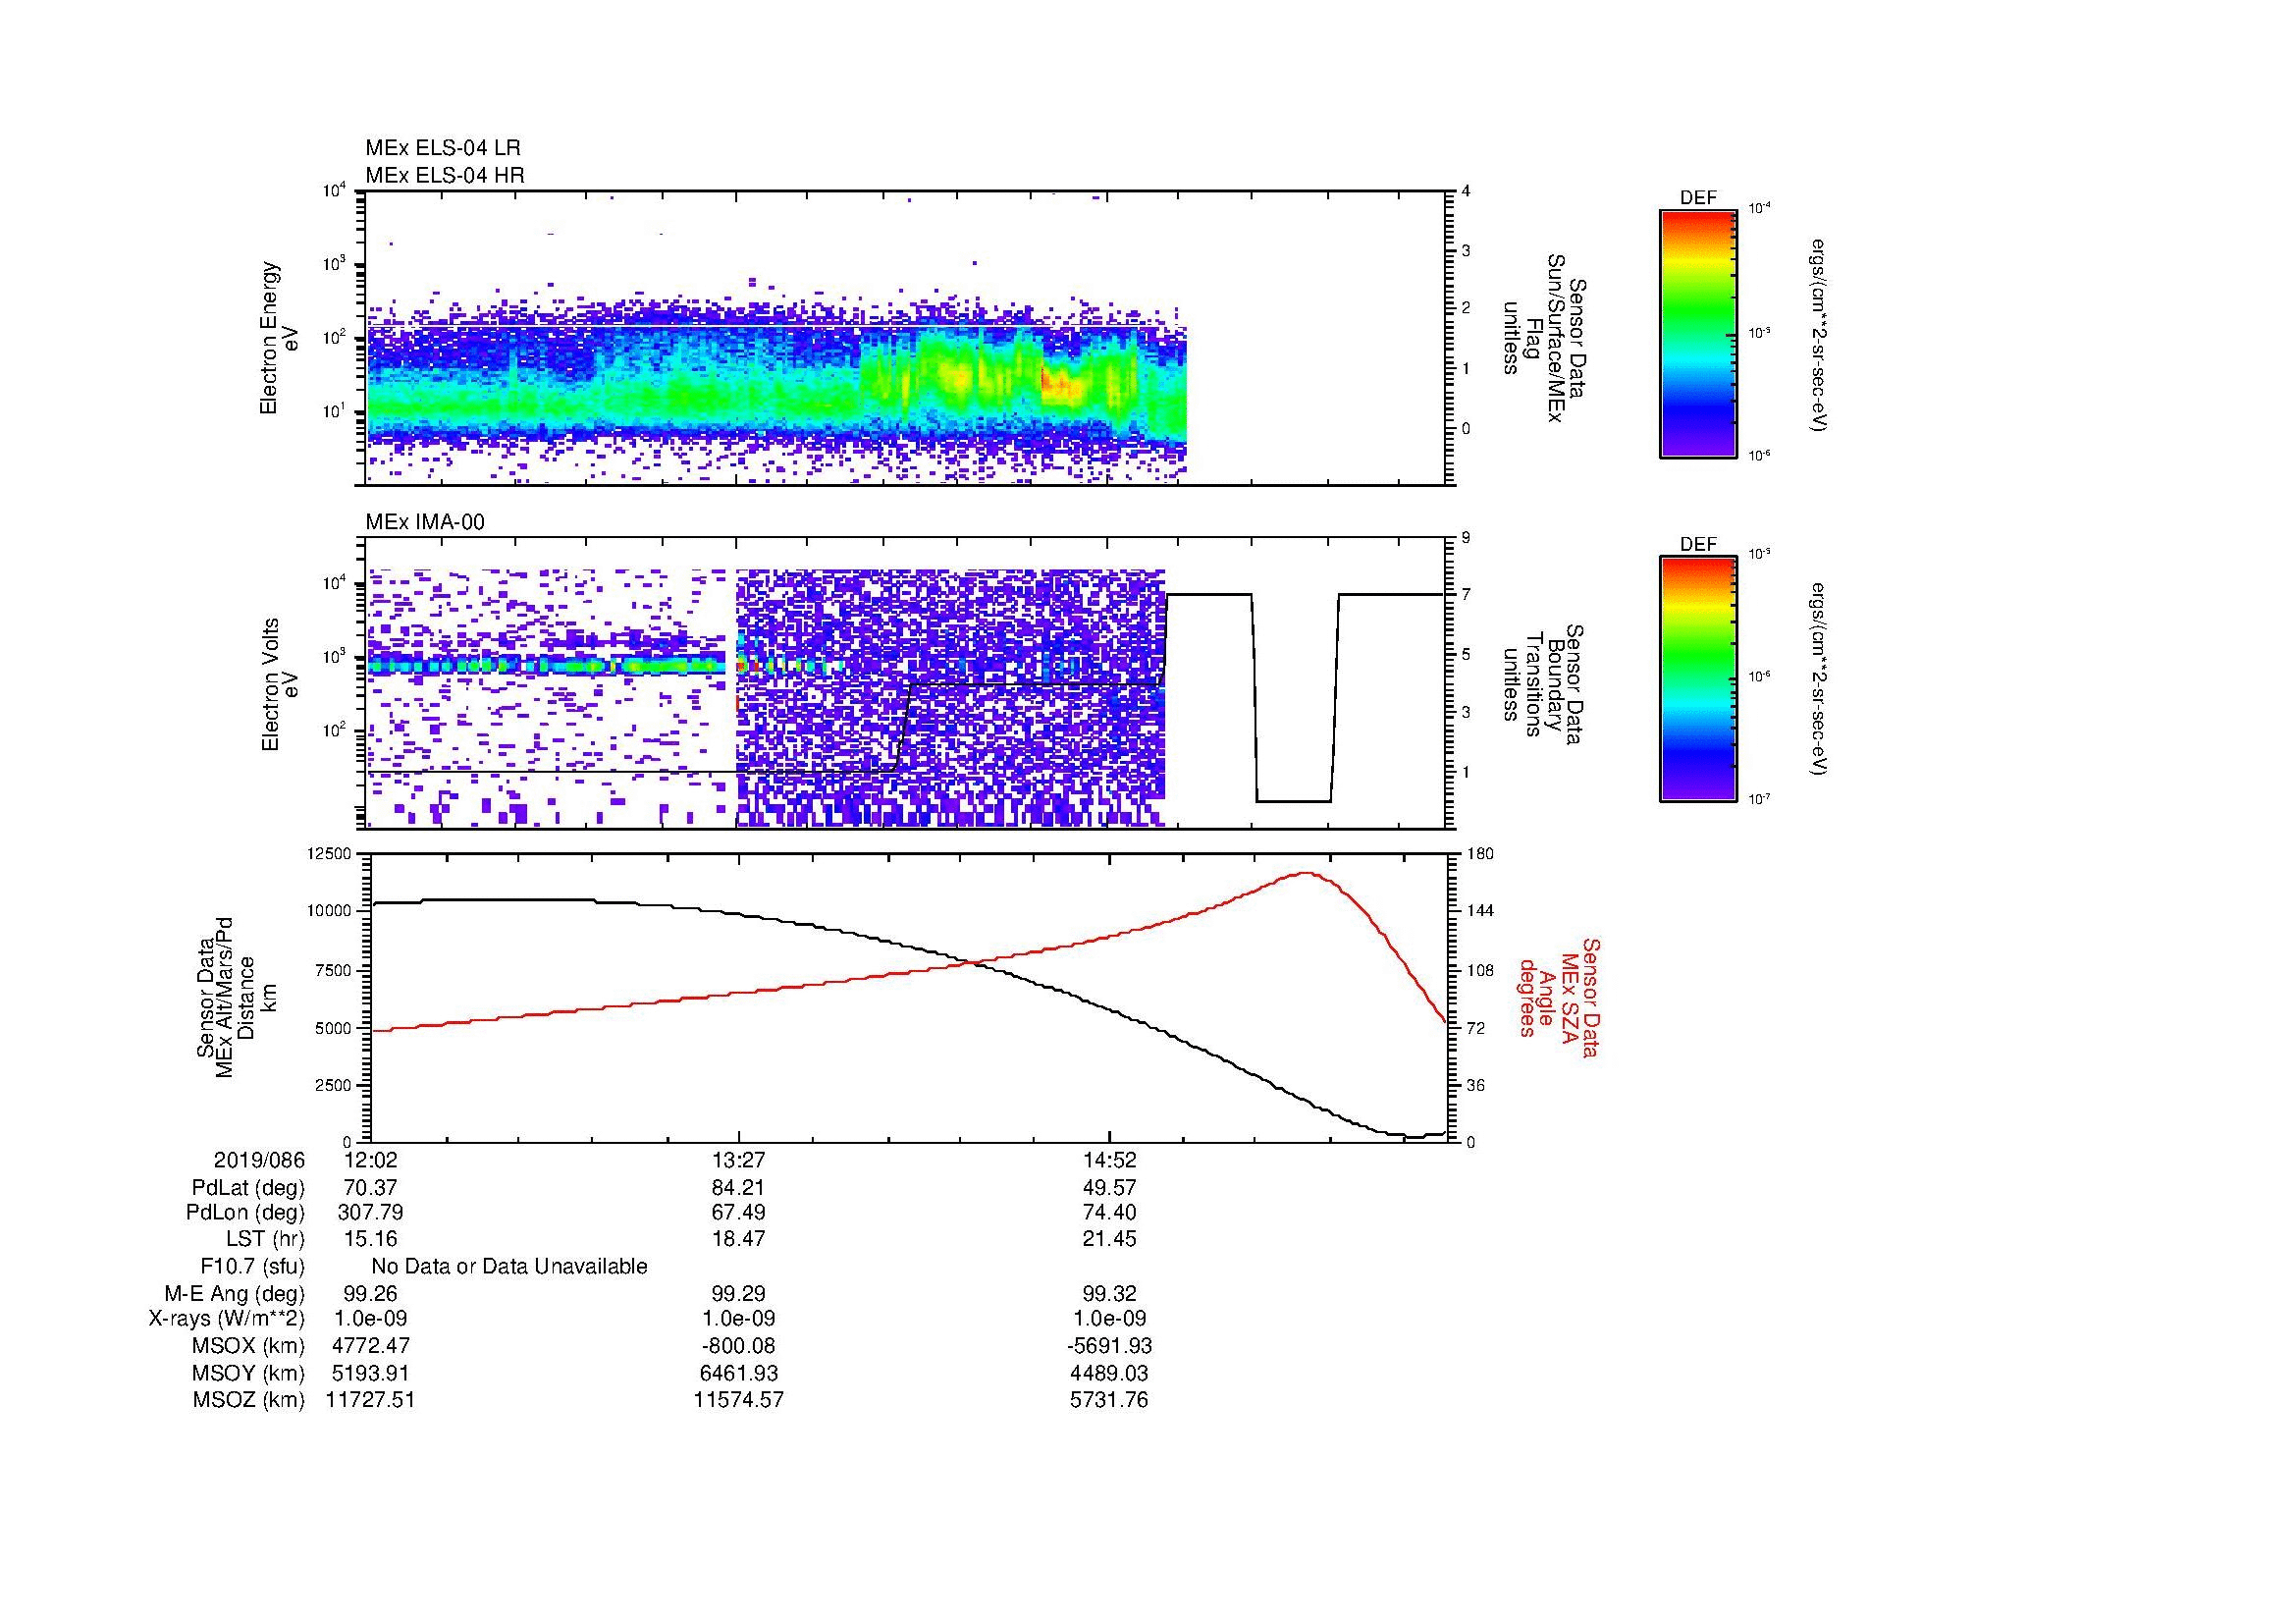Click the '14:52' time tick label
The image size is (2296, 1623).
(1109, 1160)
